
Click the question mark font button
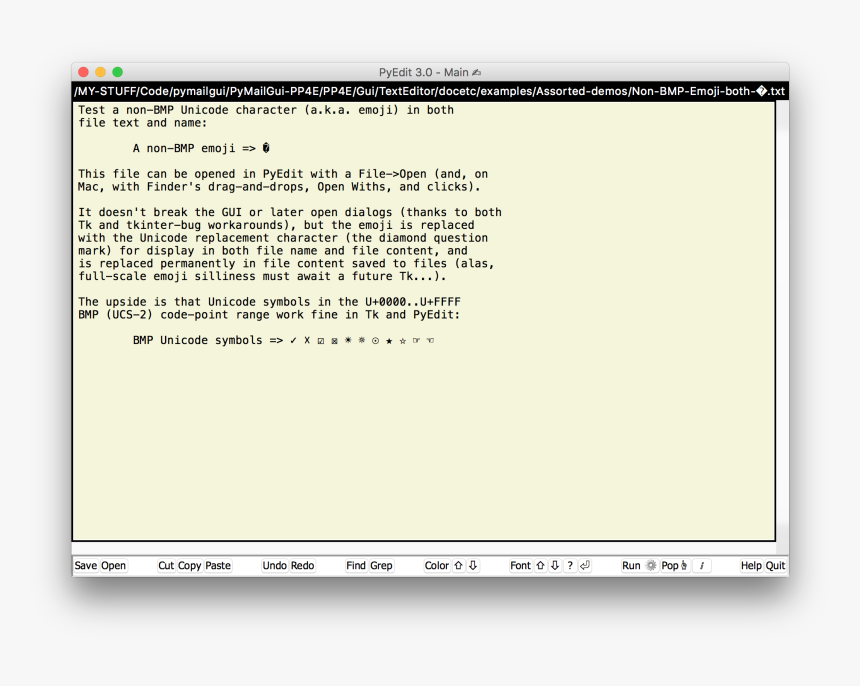[570, 565]
